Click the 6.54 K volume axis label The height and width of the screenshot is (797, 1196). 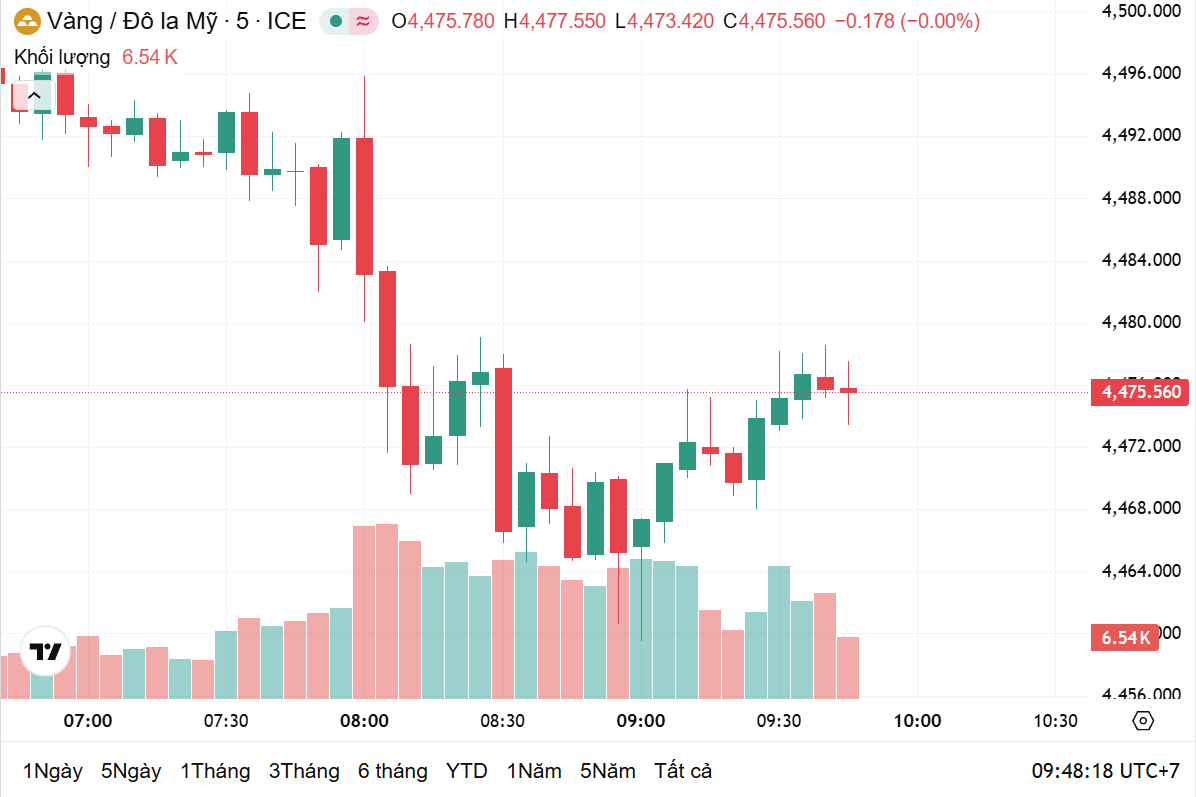pos(1125,638)
